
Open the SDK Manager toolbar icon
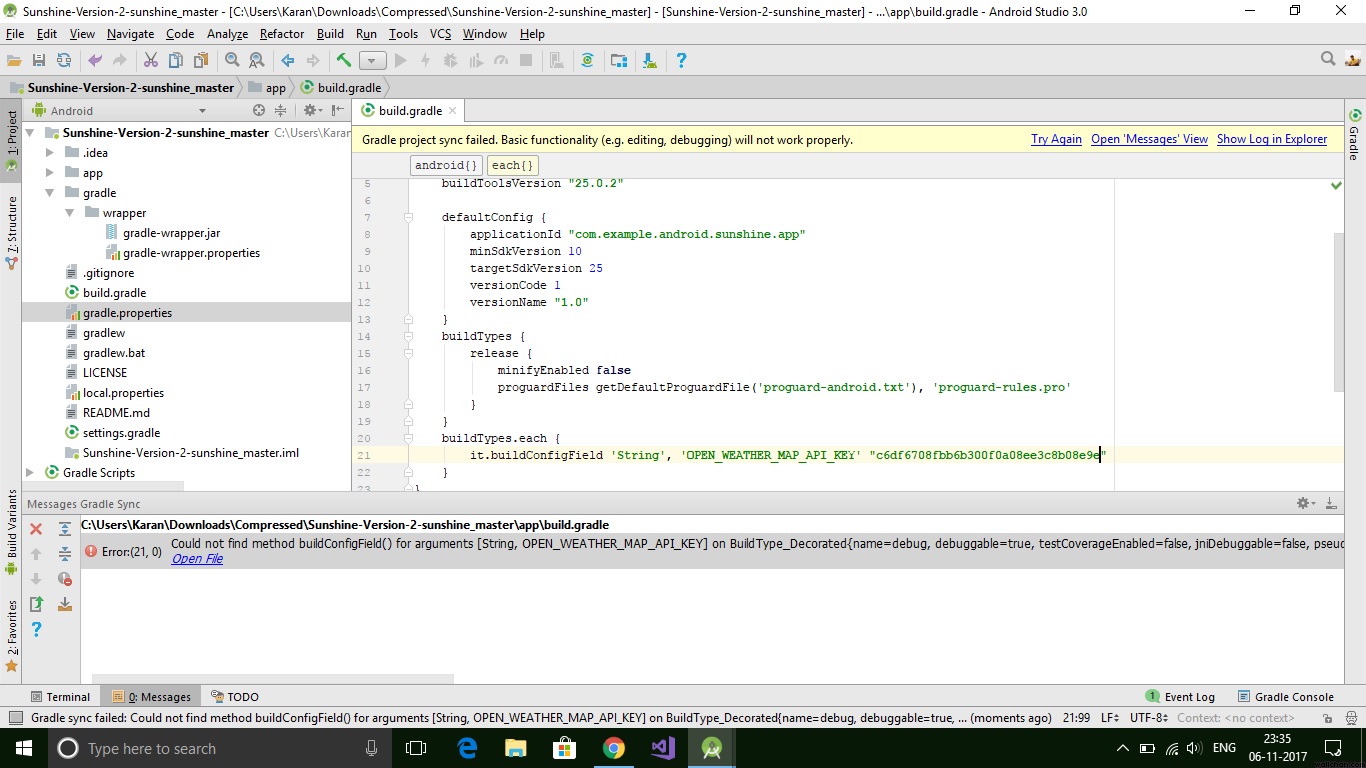tap(650, 61)
